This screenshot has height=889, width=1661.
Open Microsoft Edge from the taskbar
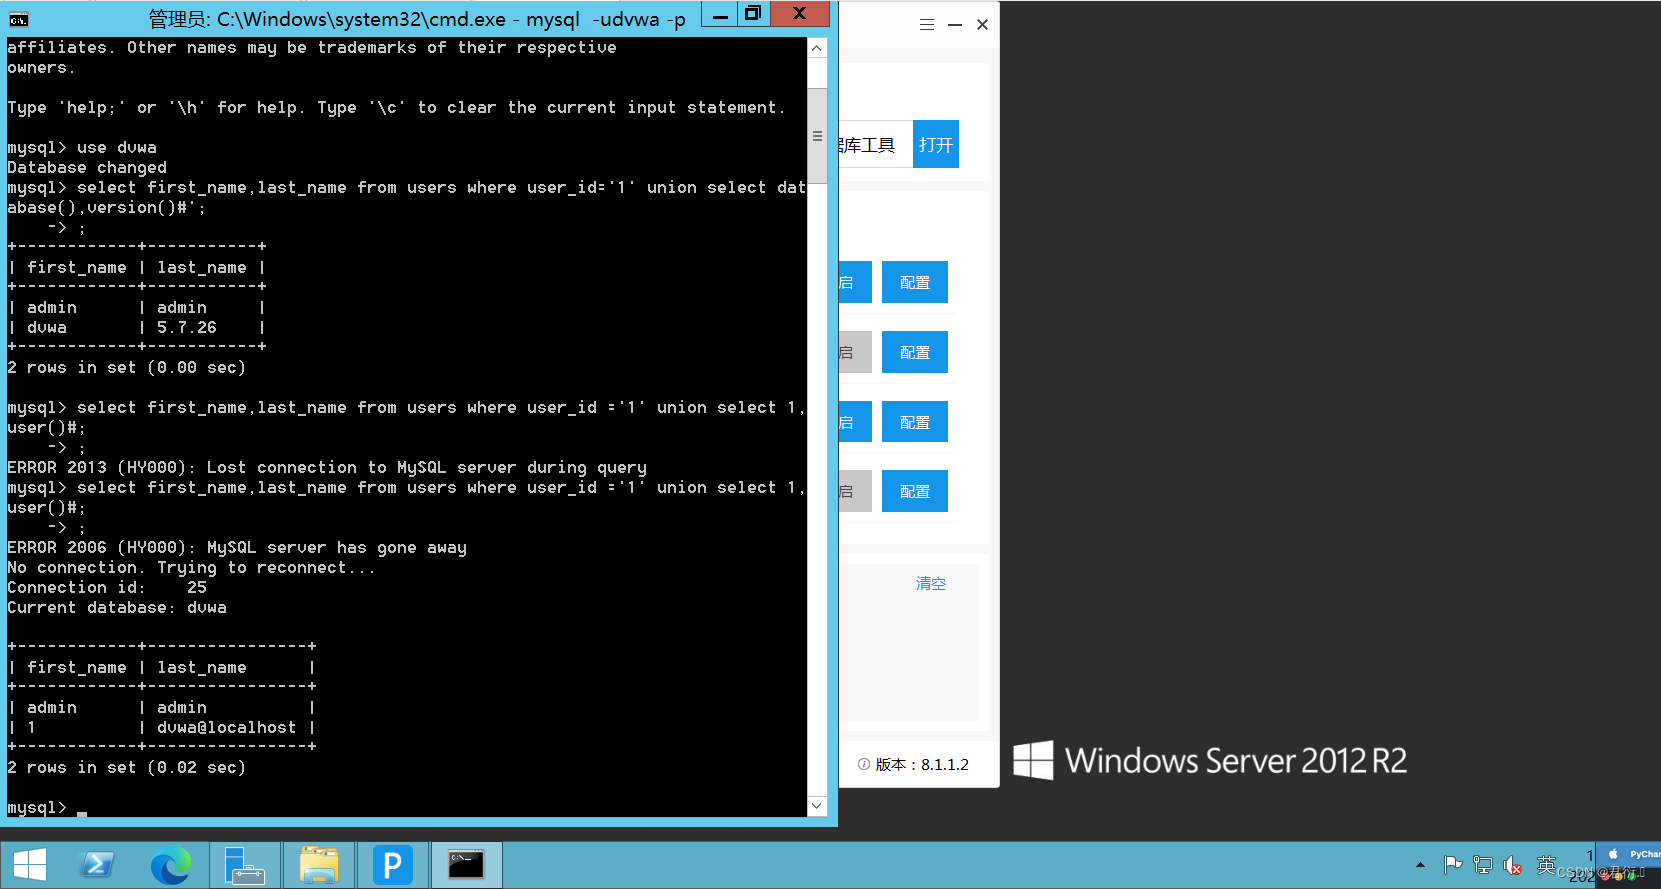[x=170, y=865]
